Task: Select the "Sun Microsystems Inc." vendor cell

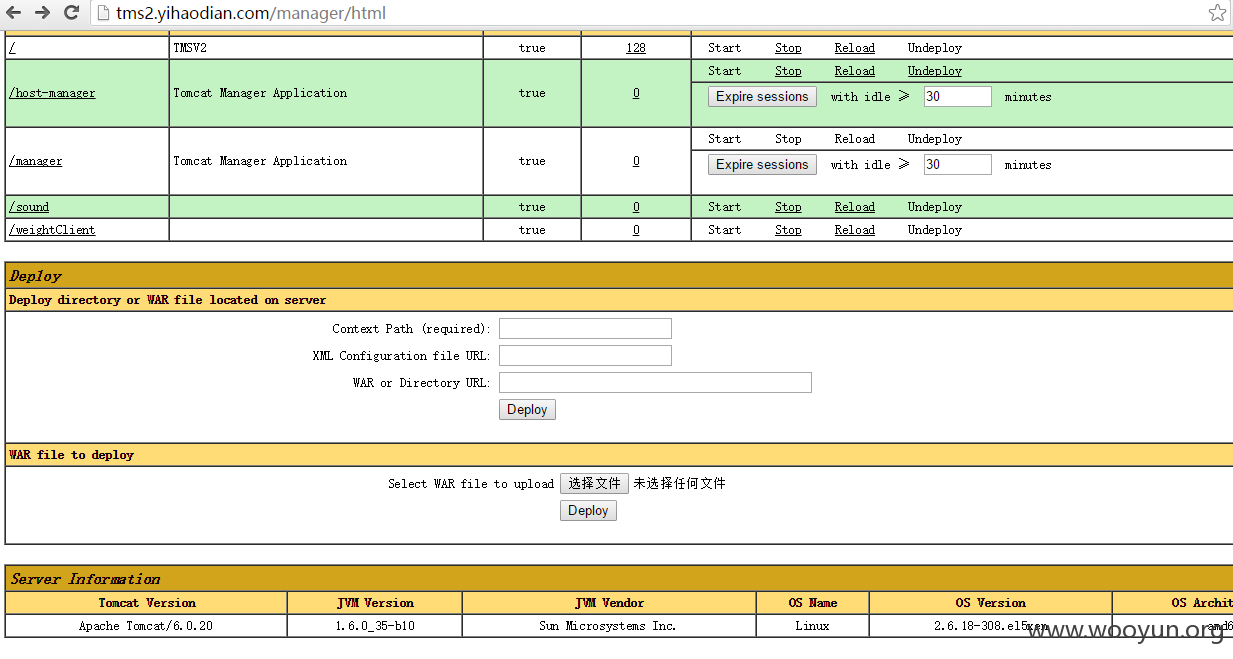Action: (608, 626)
